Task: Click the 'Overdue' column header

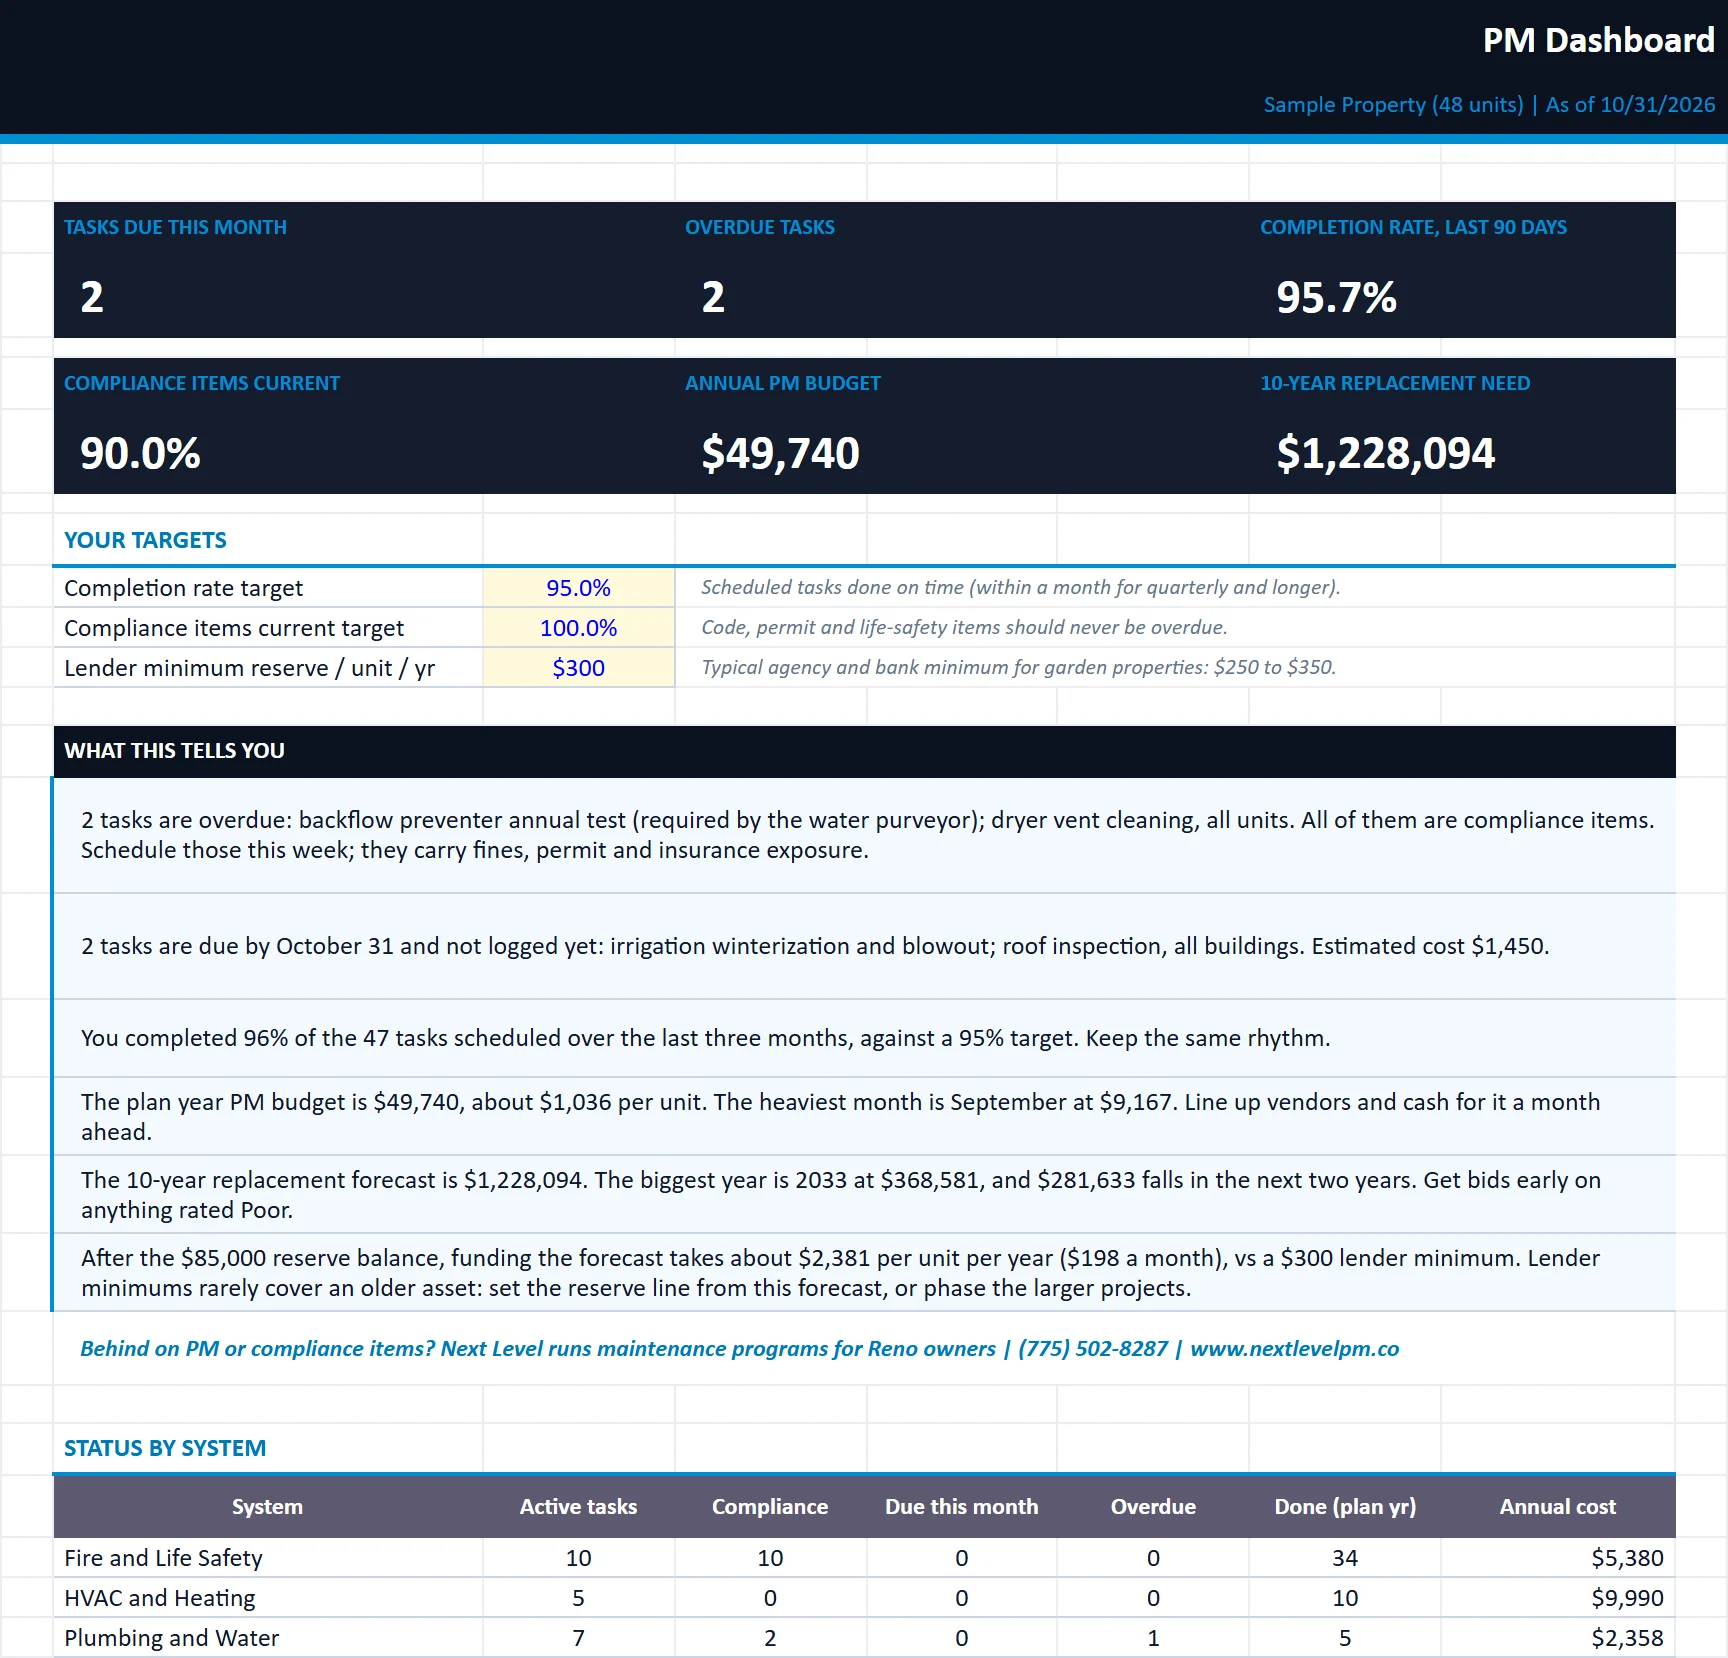Action: point(1153,1507)
